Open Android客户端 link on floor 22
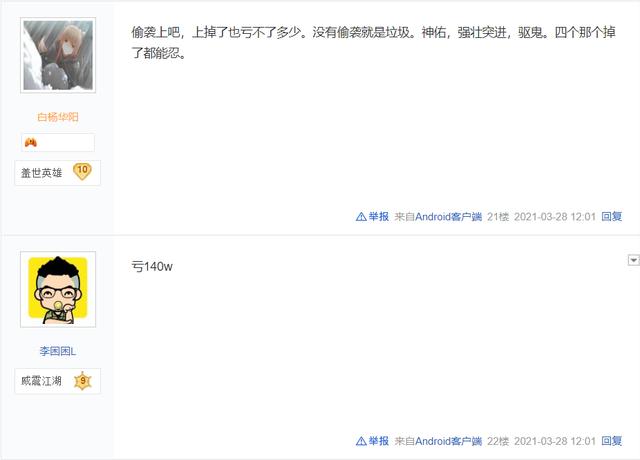Image resolution: width=640 pixels, height=460 pixels. point(449,441)
